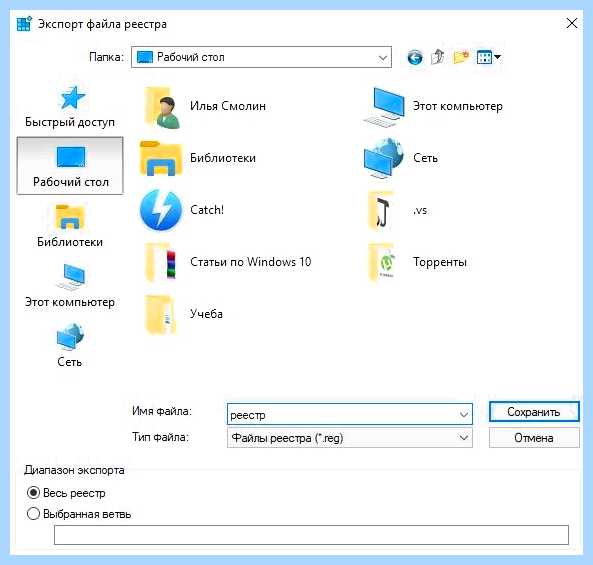Image resolution: width=593 pixels, height=565 pixels.
Task: Click the Catch! label
Action: (207, 210)
